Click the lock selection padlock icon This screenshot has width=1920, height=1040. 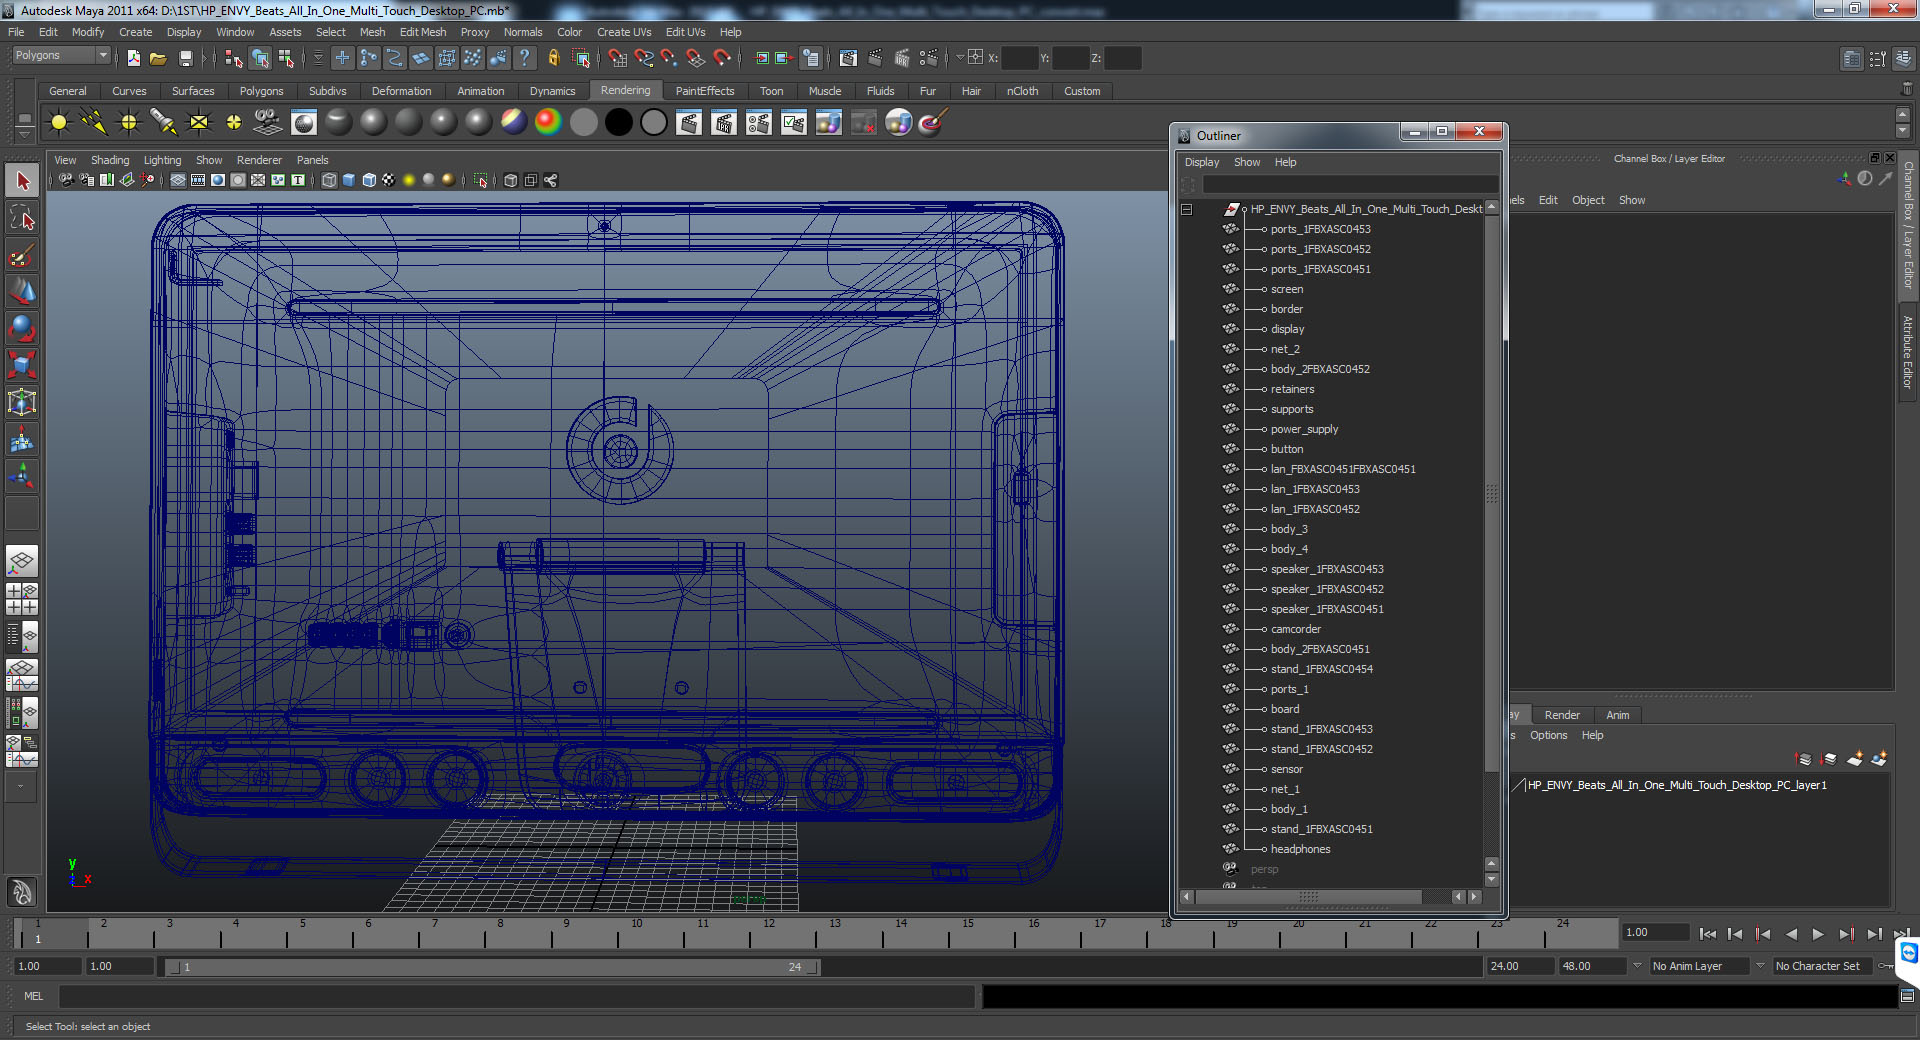pos(553,58)
